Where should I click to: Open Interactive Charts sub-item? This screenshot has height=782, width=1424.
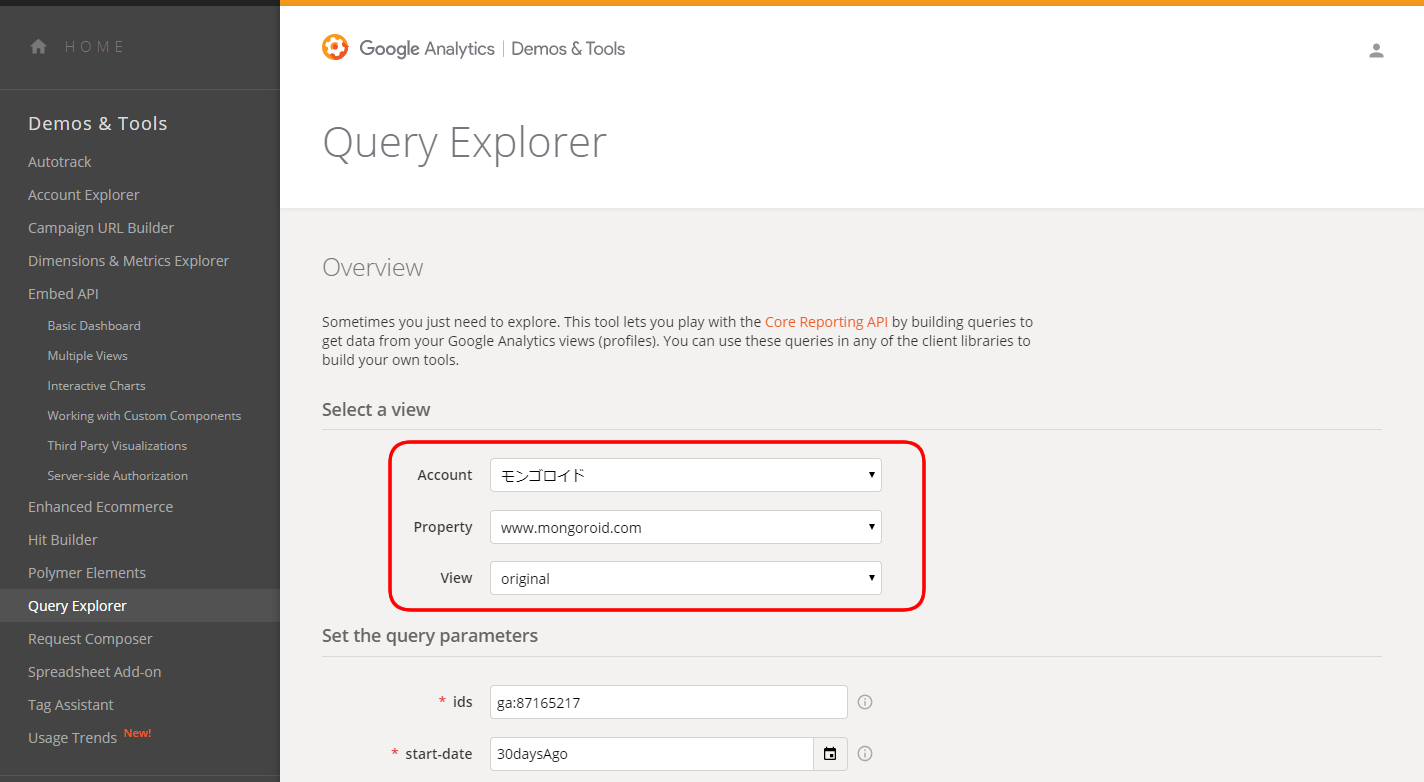[96, 386]
